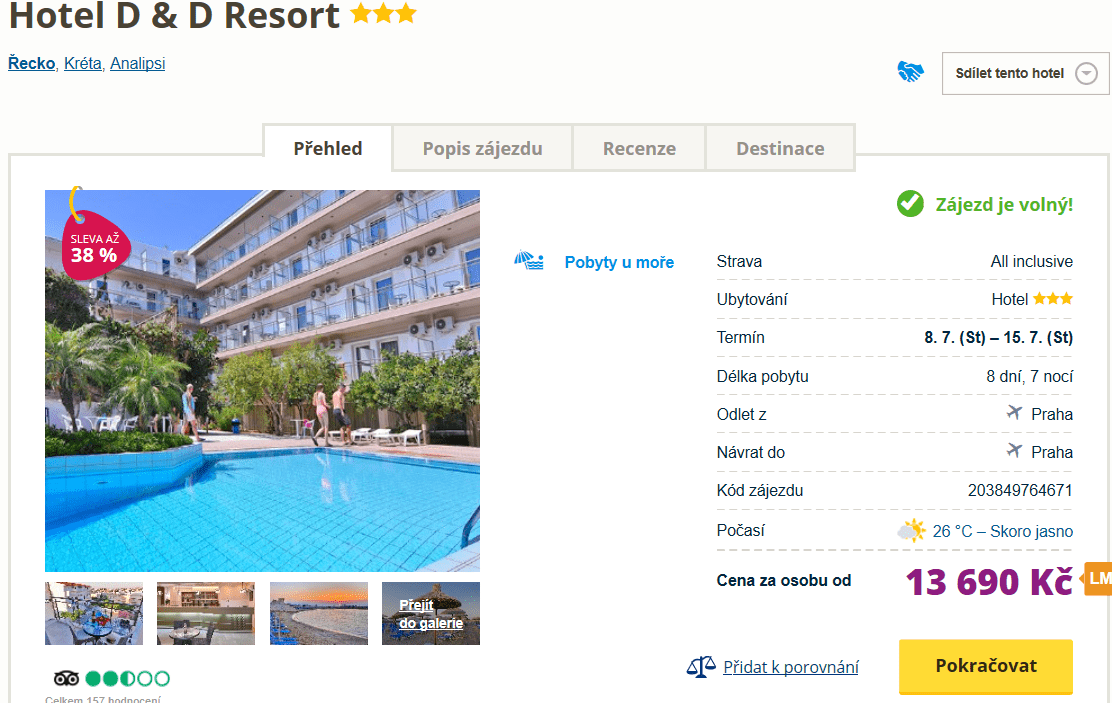Viewport: 1112px width, 703px height.
Task: Click the yellow Pokračovat button
Action: [x=986, y=666]
